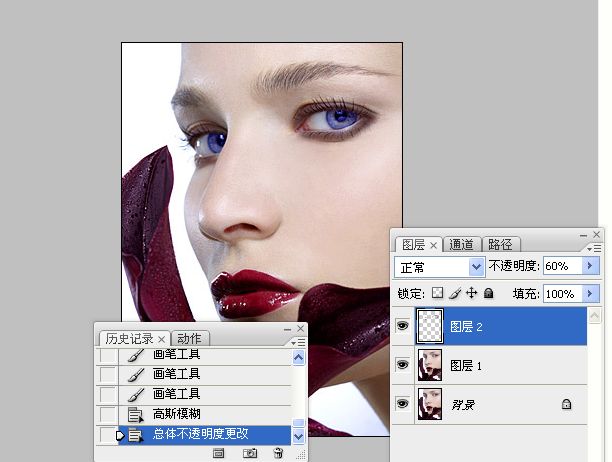Switch to the 动作 tab
Screen dimensions: 612x462
click(x=189, y=338)
